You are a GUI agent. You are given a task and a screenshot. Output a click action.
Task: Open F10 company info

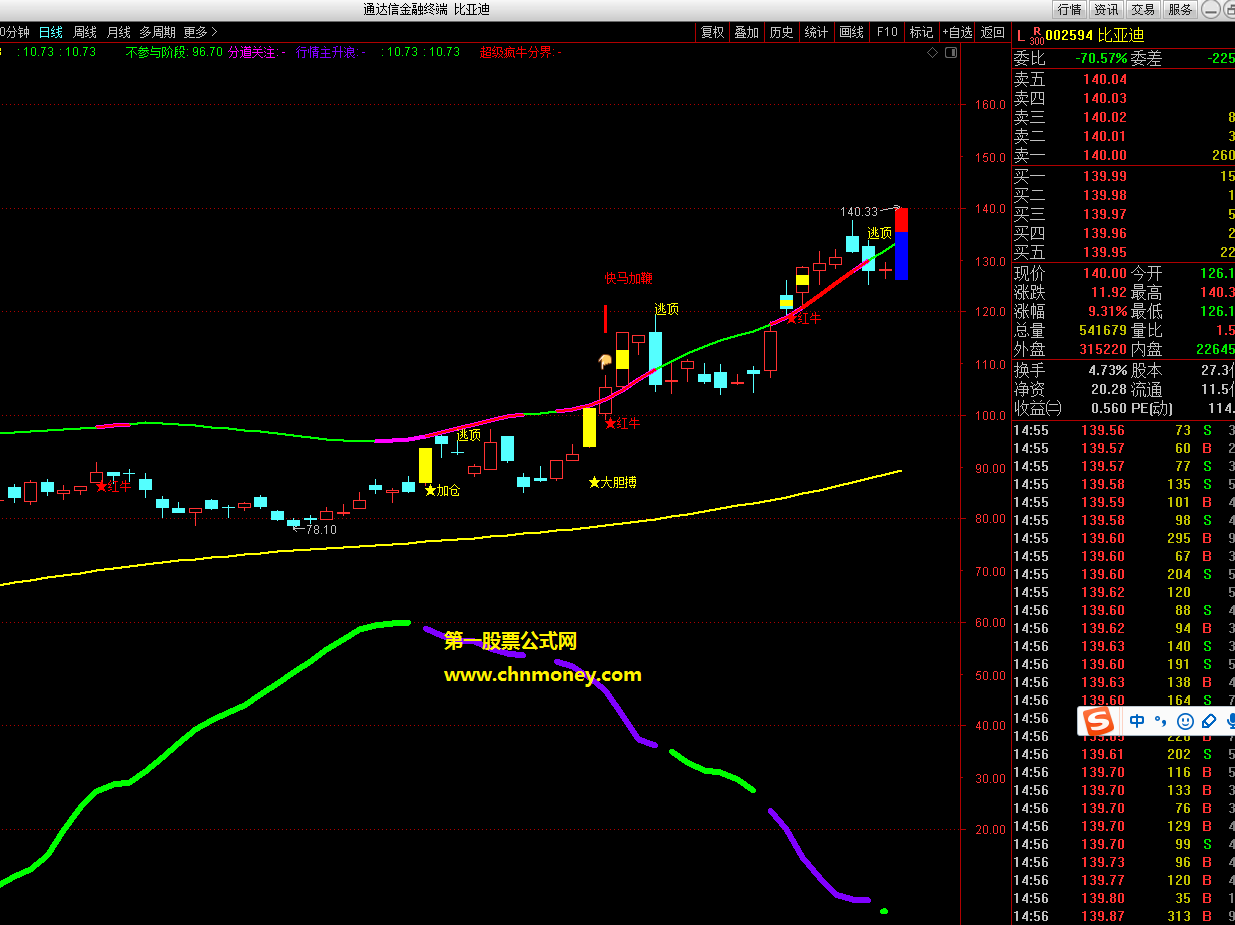tap(887, 32)
